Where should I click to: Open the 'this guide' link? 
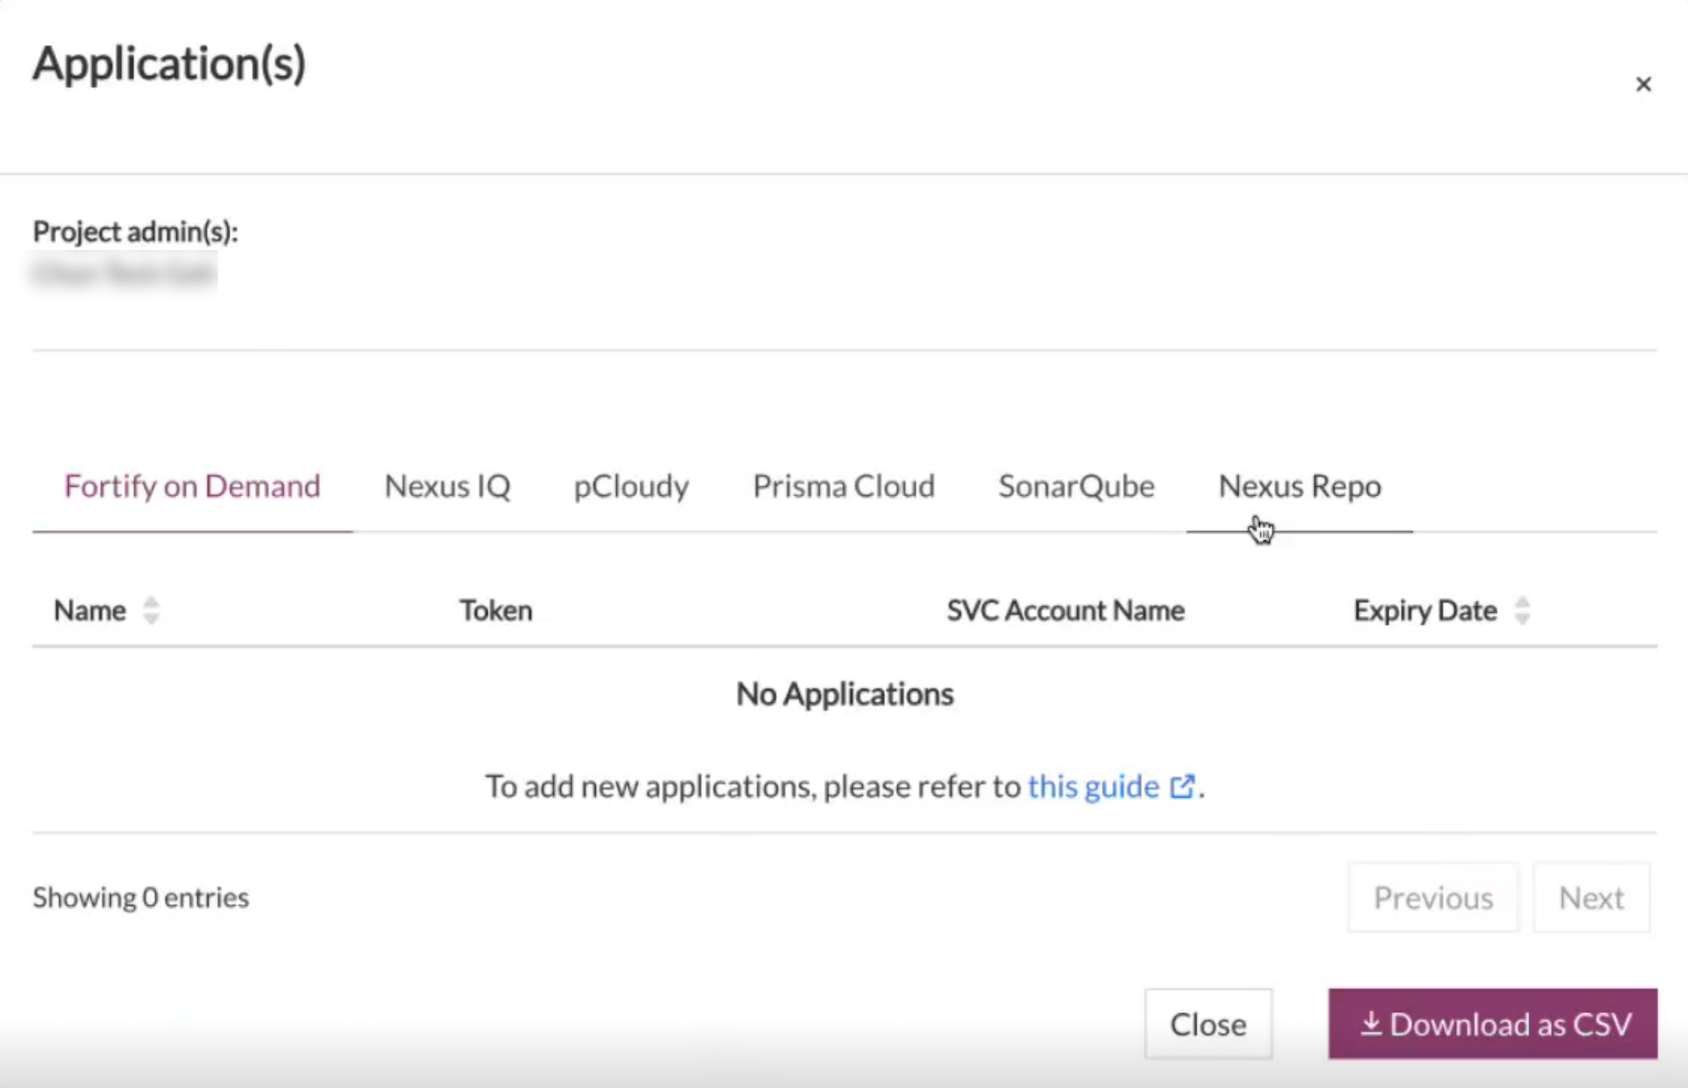tap(1093, 787)
